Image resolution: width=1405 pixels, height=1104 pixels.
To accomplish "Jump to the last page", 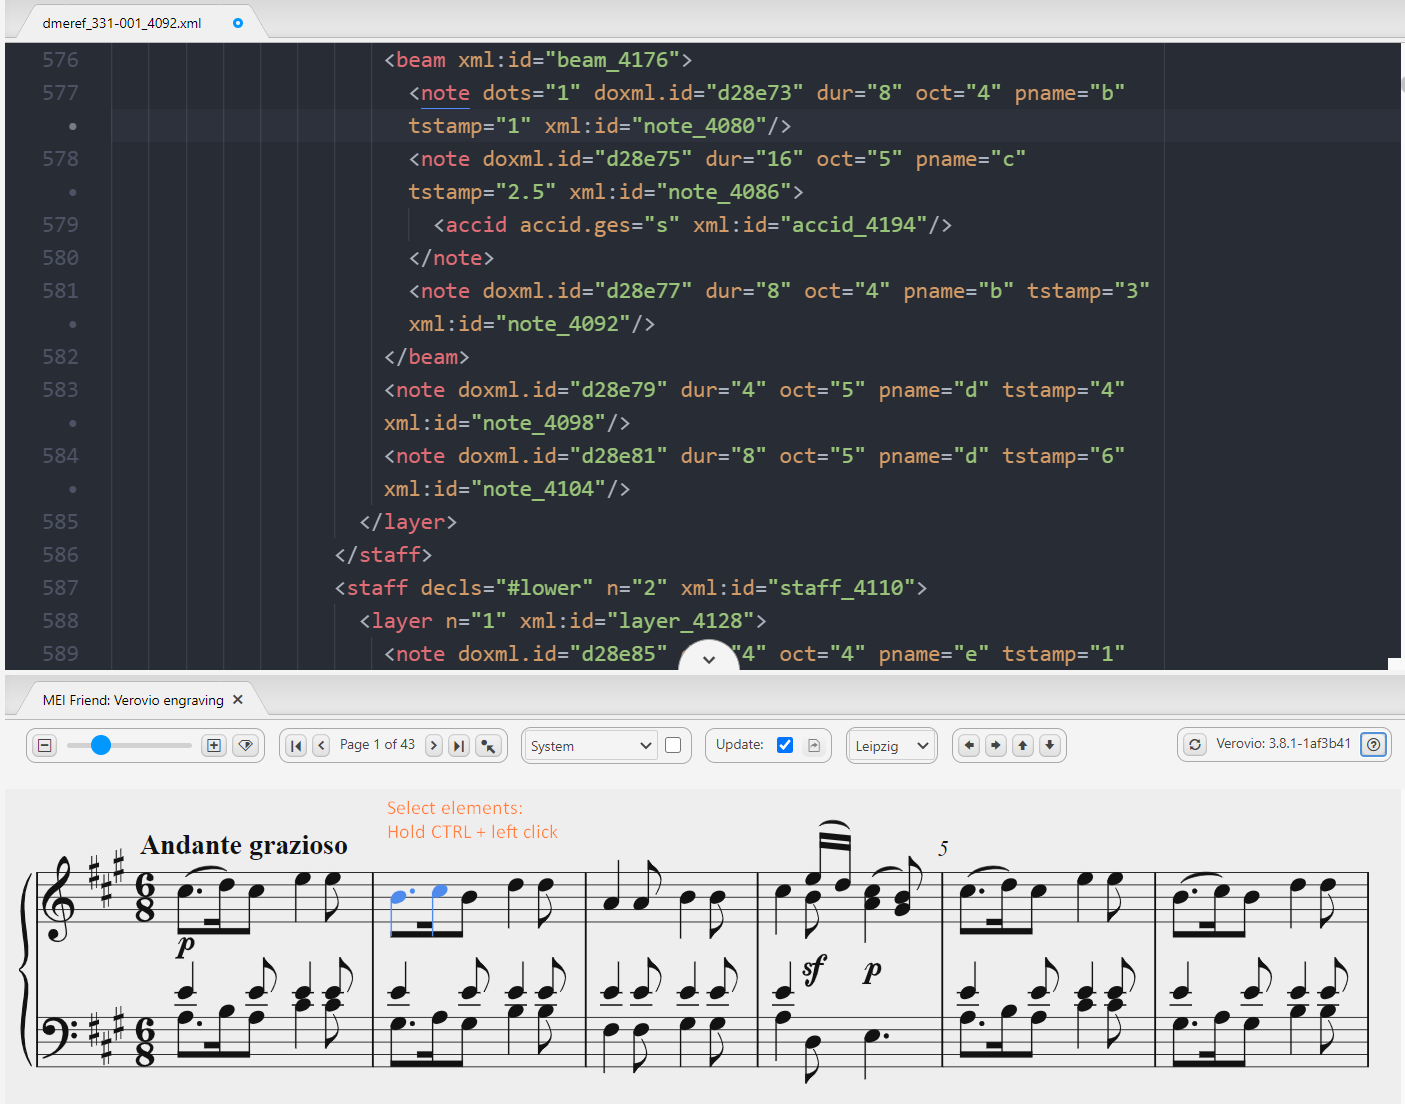I will pyautogui.click(x=459, y=745).
